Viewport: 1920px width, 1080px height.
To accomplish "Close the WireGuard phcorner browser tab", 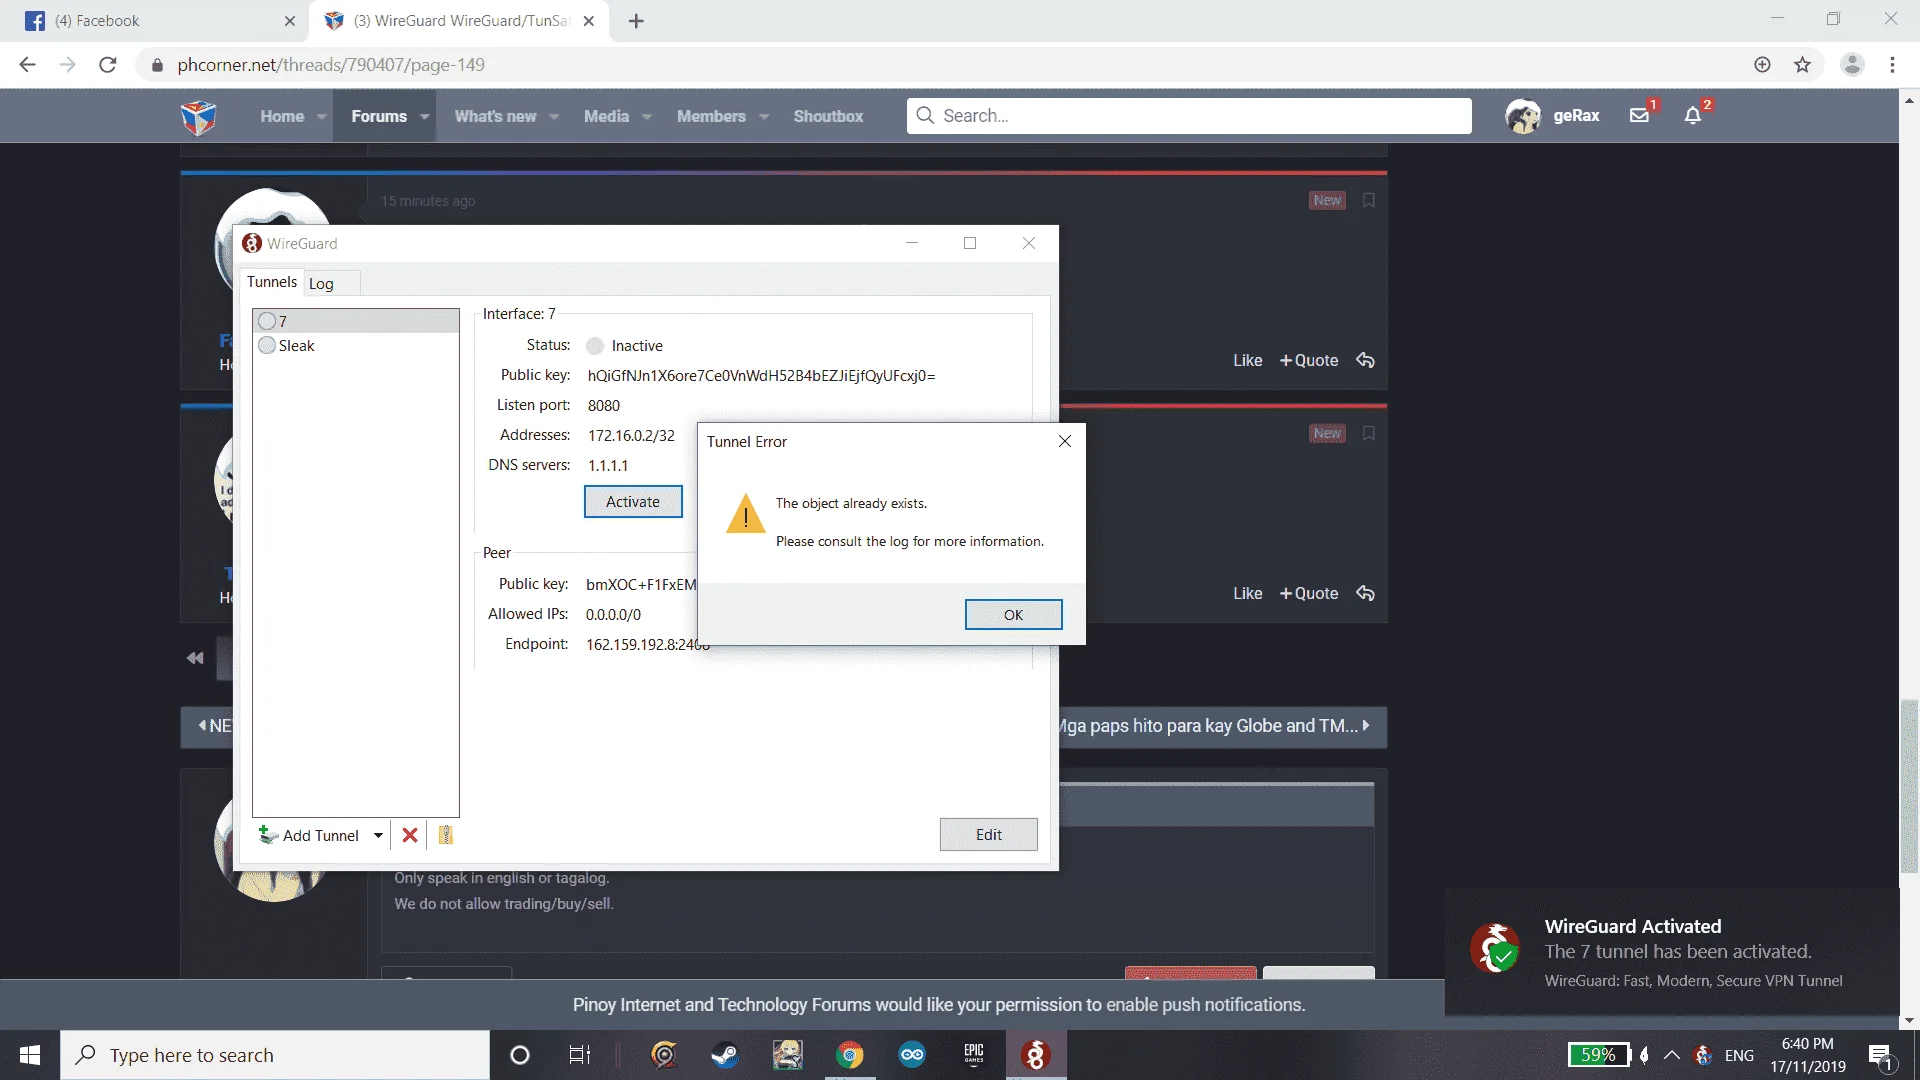I will click(x=589, y=21).
